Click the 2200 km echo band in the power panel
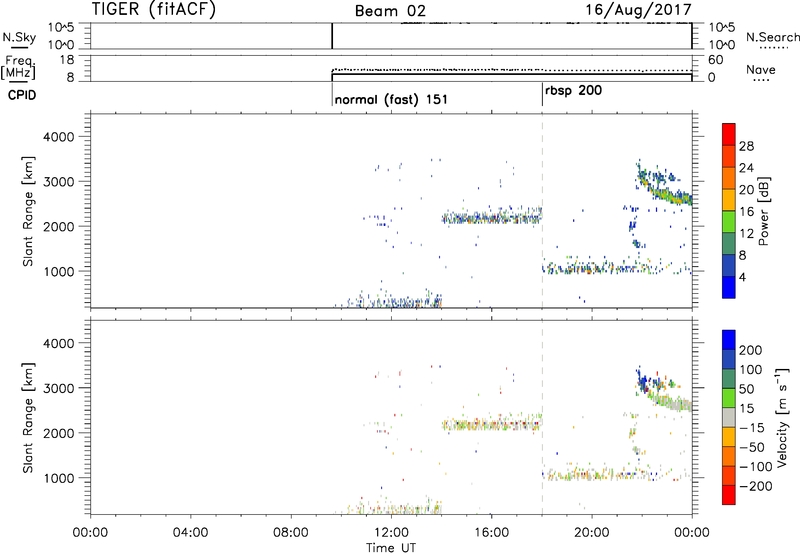Image resolution: width=800 pixels, height=554 pixels. [x=492, y=218]
